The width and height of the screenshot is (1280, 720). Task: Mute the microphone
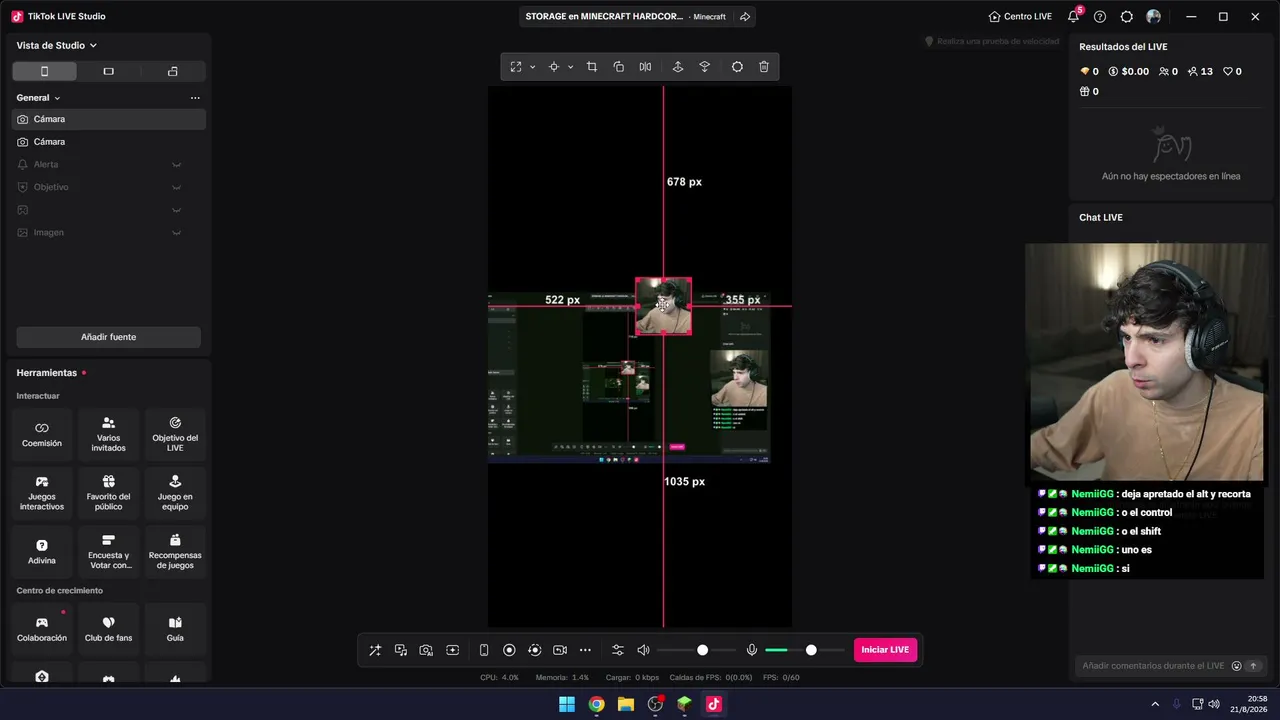(x=752, y=650)
